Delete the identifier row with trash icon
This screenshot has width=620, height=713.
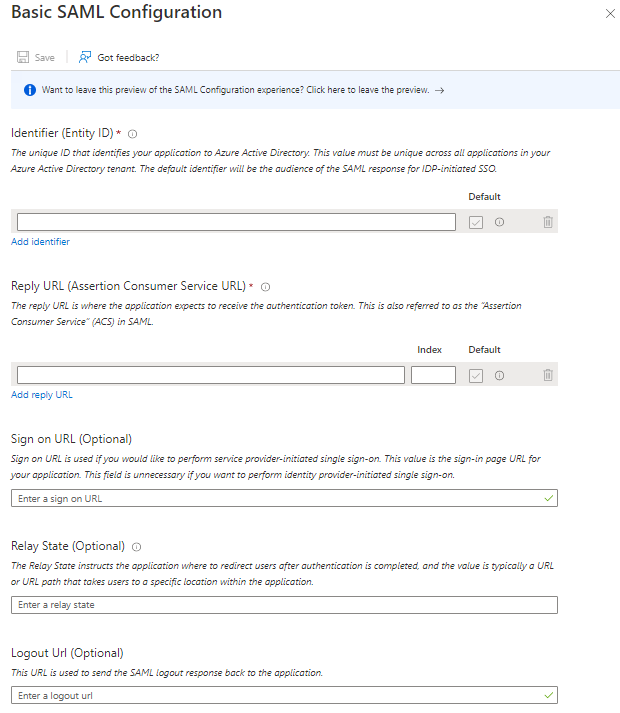[x=547, y=222]
